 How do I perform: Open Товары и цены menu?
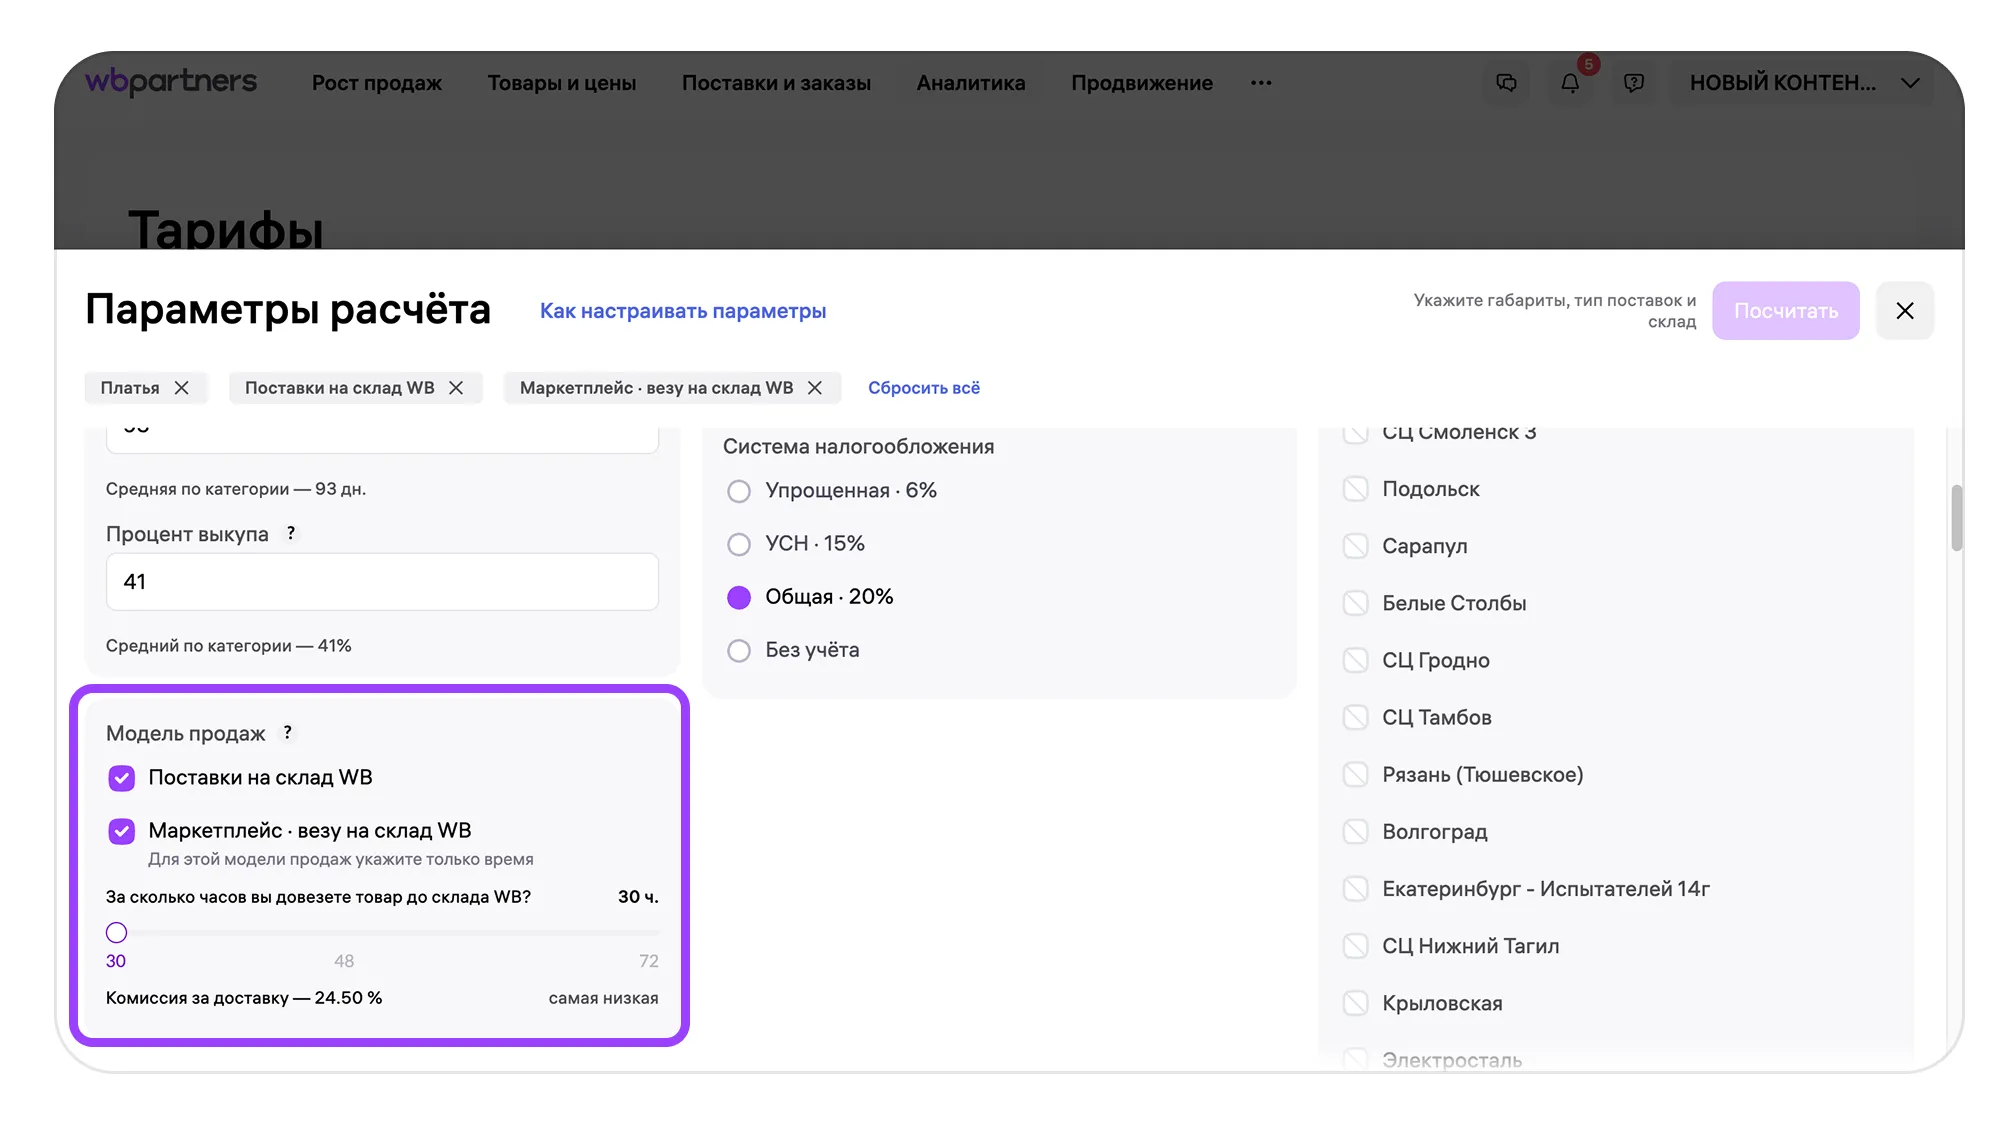click(562, 83)
